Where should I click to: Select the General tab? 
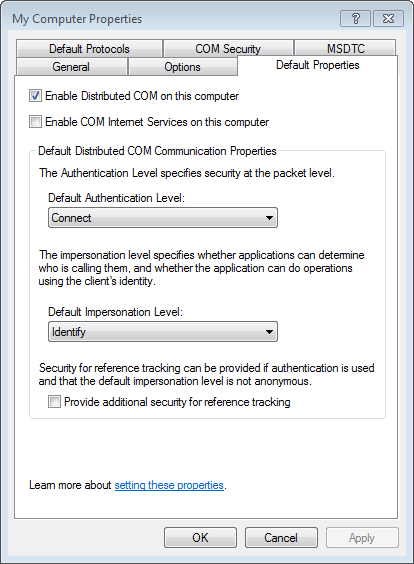click(71, 67)
